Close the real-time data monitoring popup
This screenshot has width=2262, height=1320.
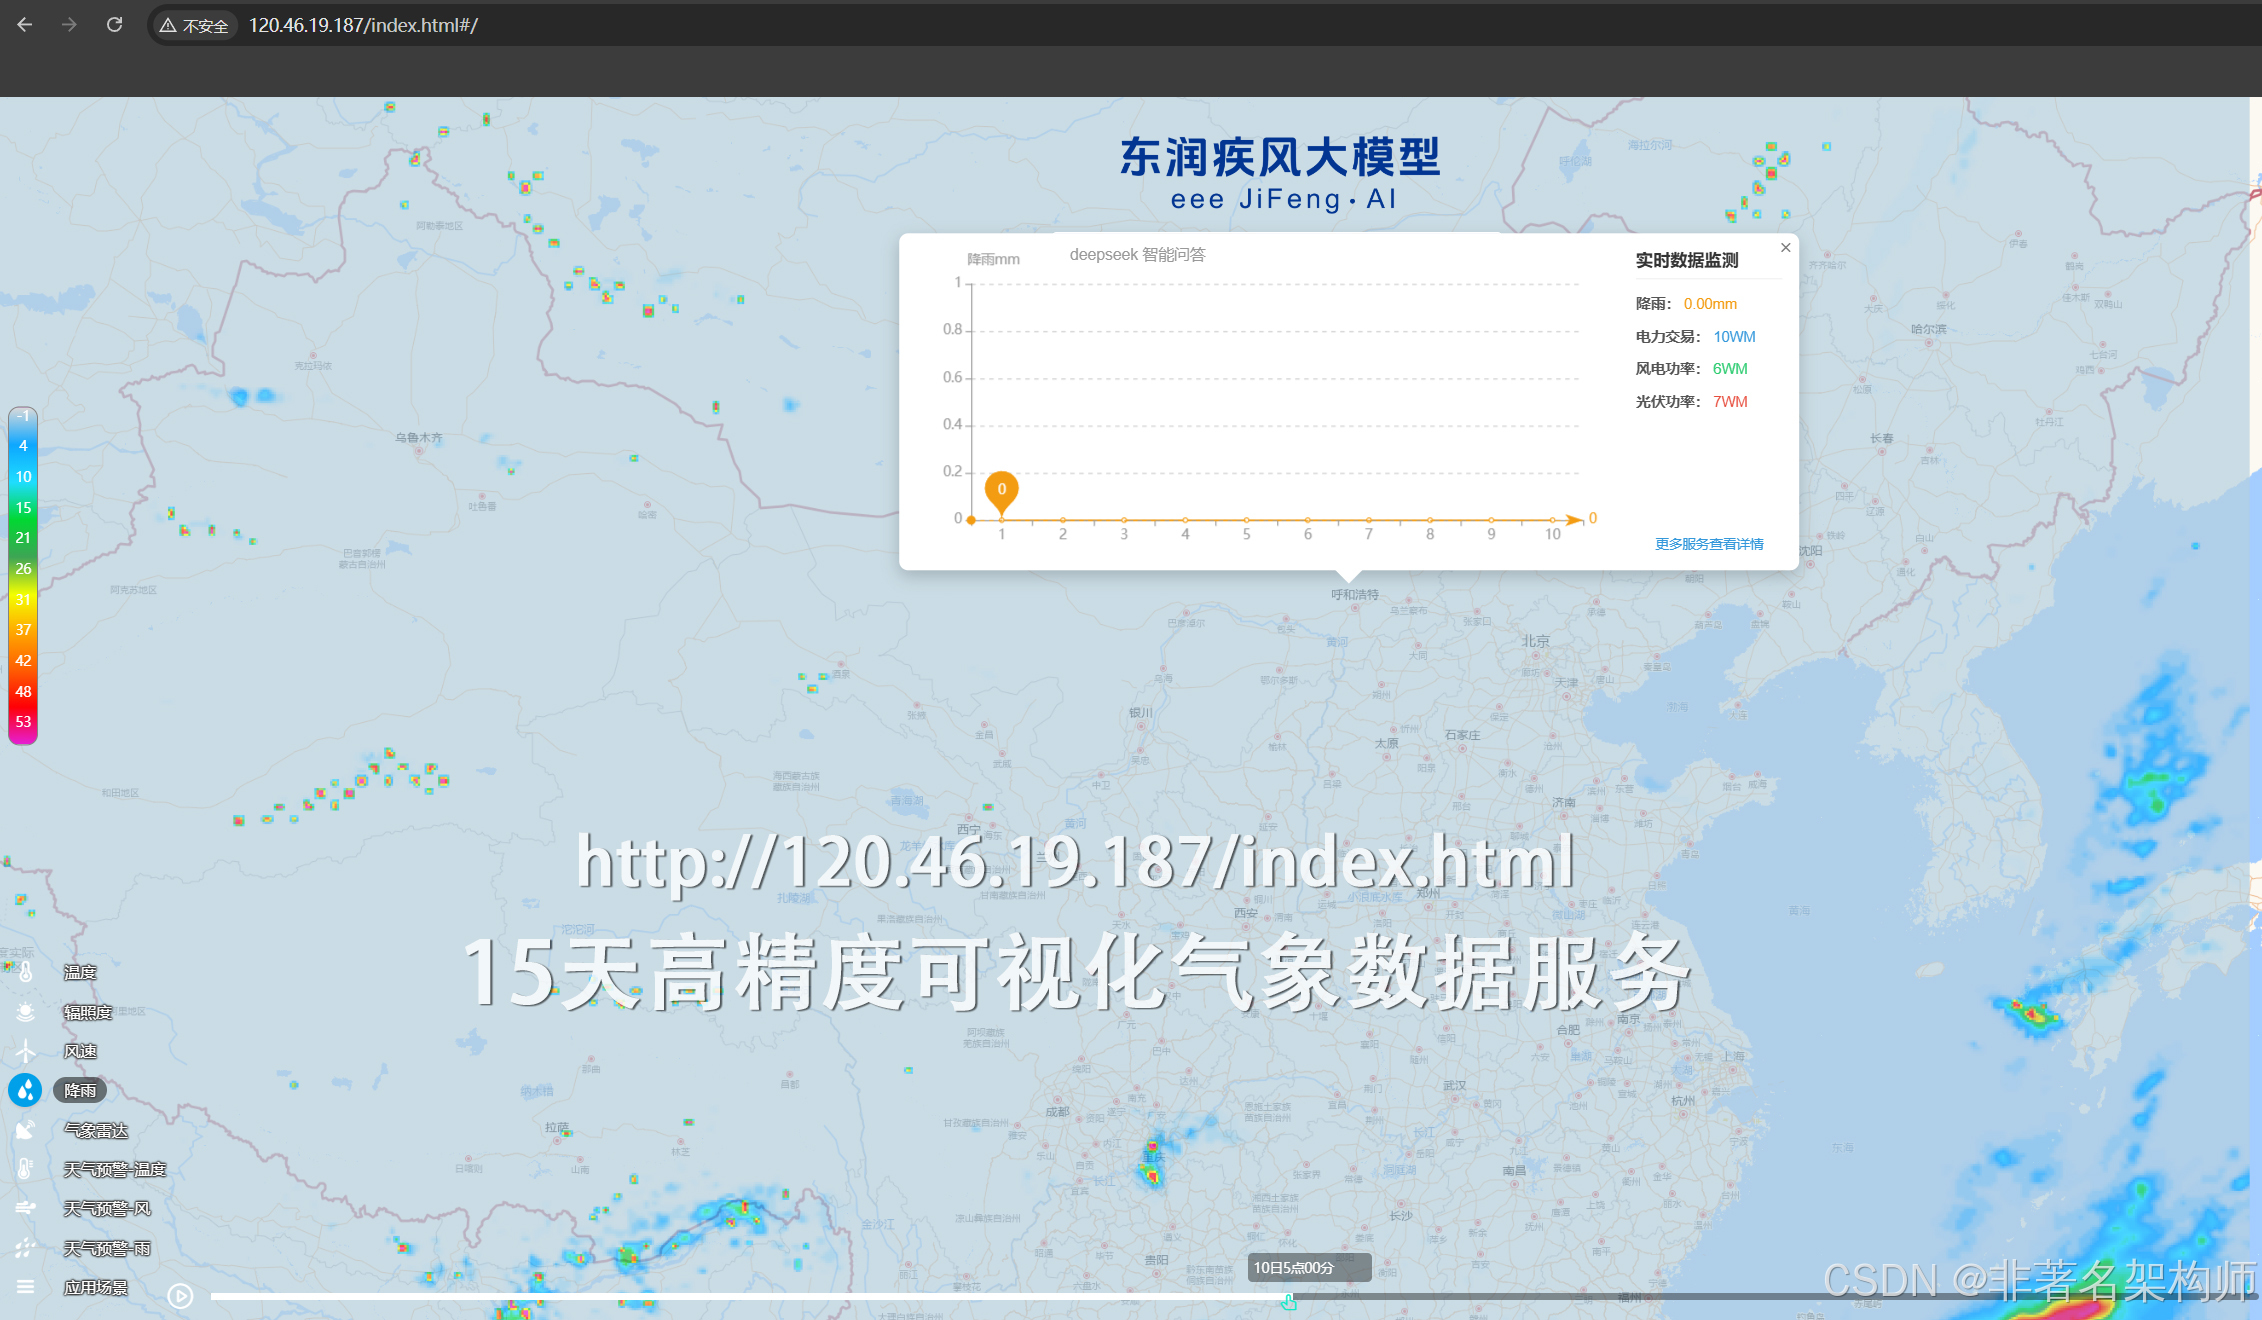point(1785,248)
